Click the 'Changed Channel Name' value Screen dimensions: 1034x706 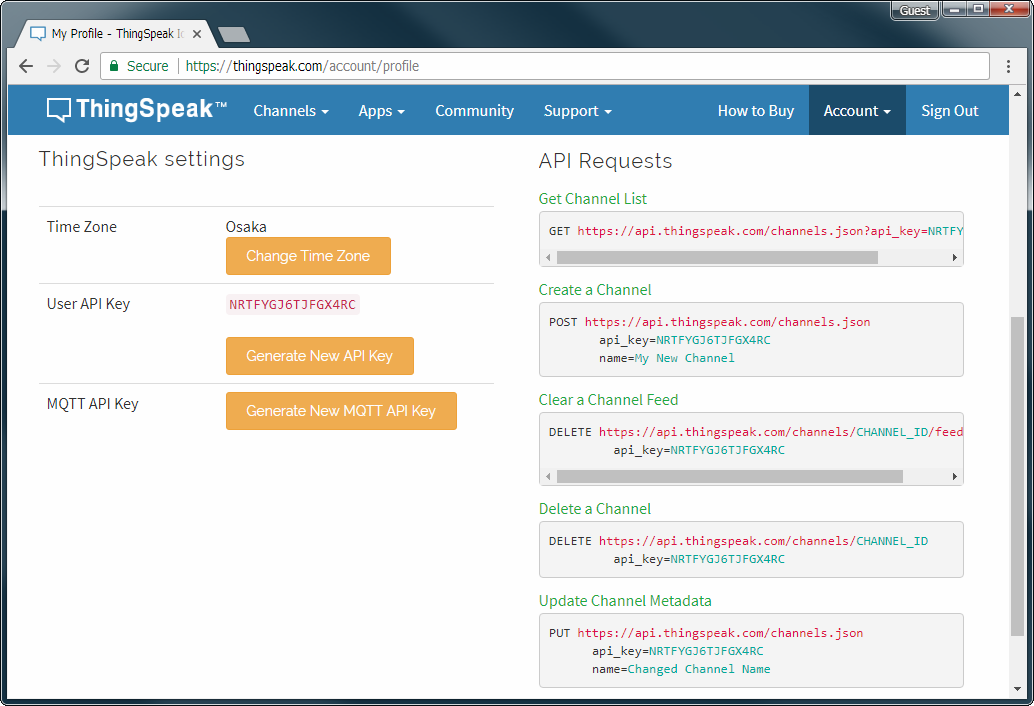[x=699, y=670]
